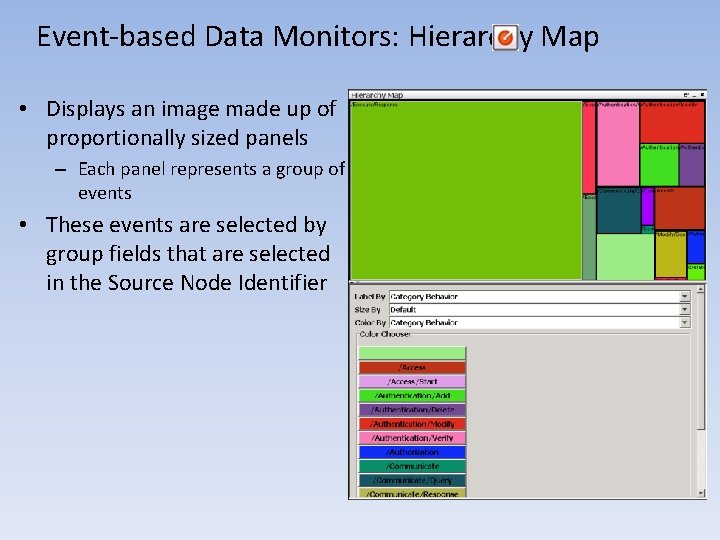This screenshot has width=720, height=540.
Task: Click bullet text "These events are selected by"
Action: point(186,225)
